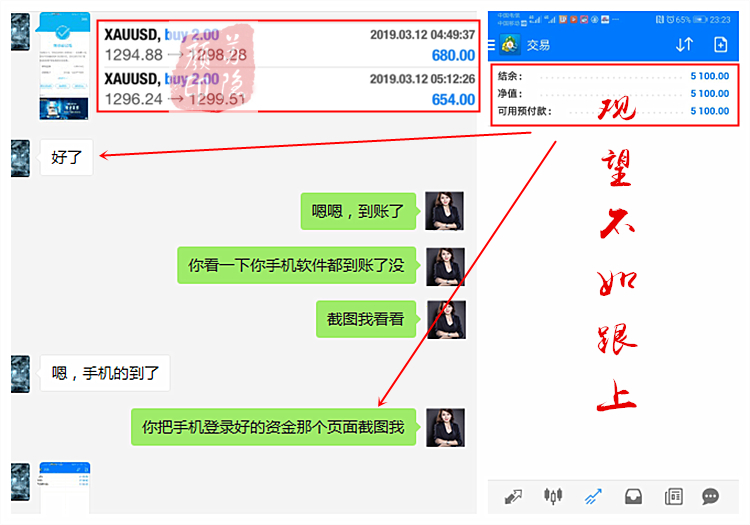Open the news tab icon
Screen dimensions: 750x525
(673, 496)
